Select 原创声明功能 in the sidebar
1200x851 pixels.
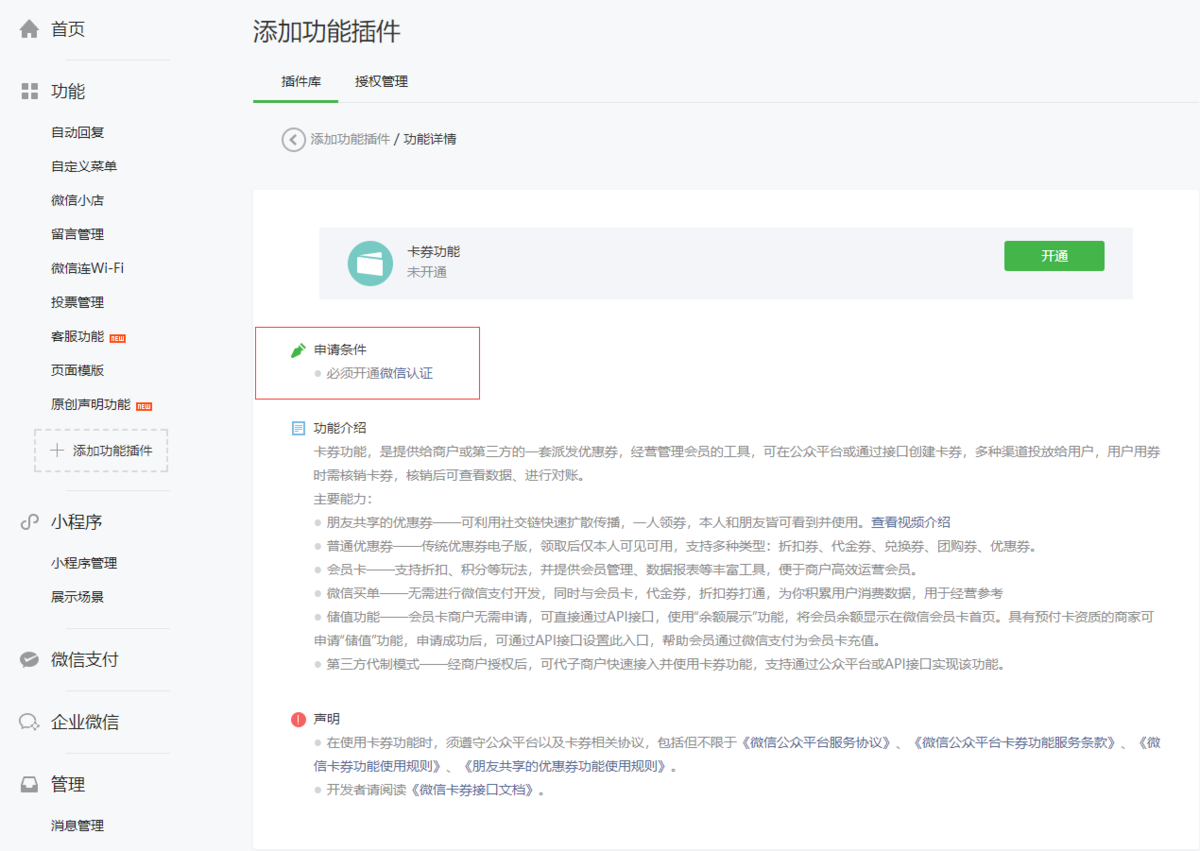point(91,404)
